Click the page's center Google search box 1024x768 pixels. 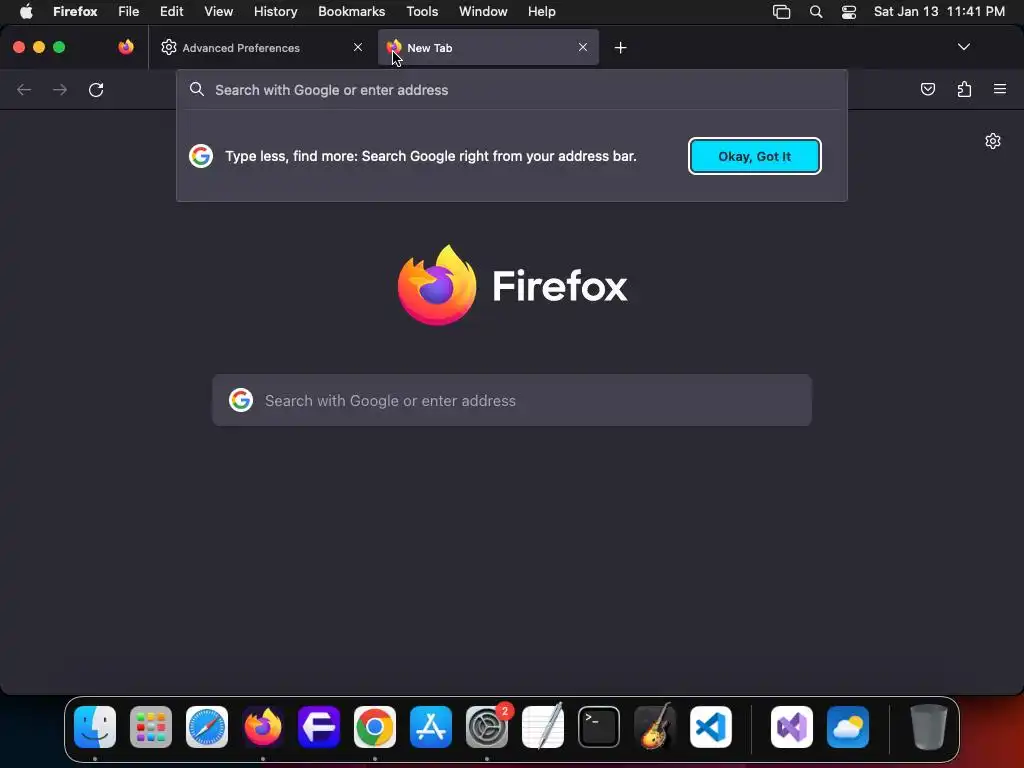click(512, 400)
